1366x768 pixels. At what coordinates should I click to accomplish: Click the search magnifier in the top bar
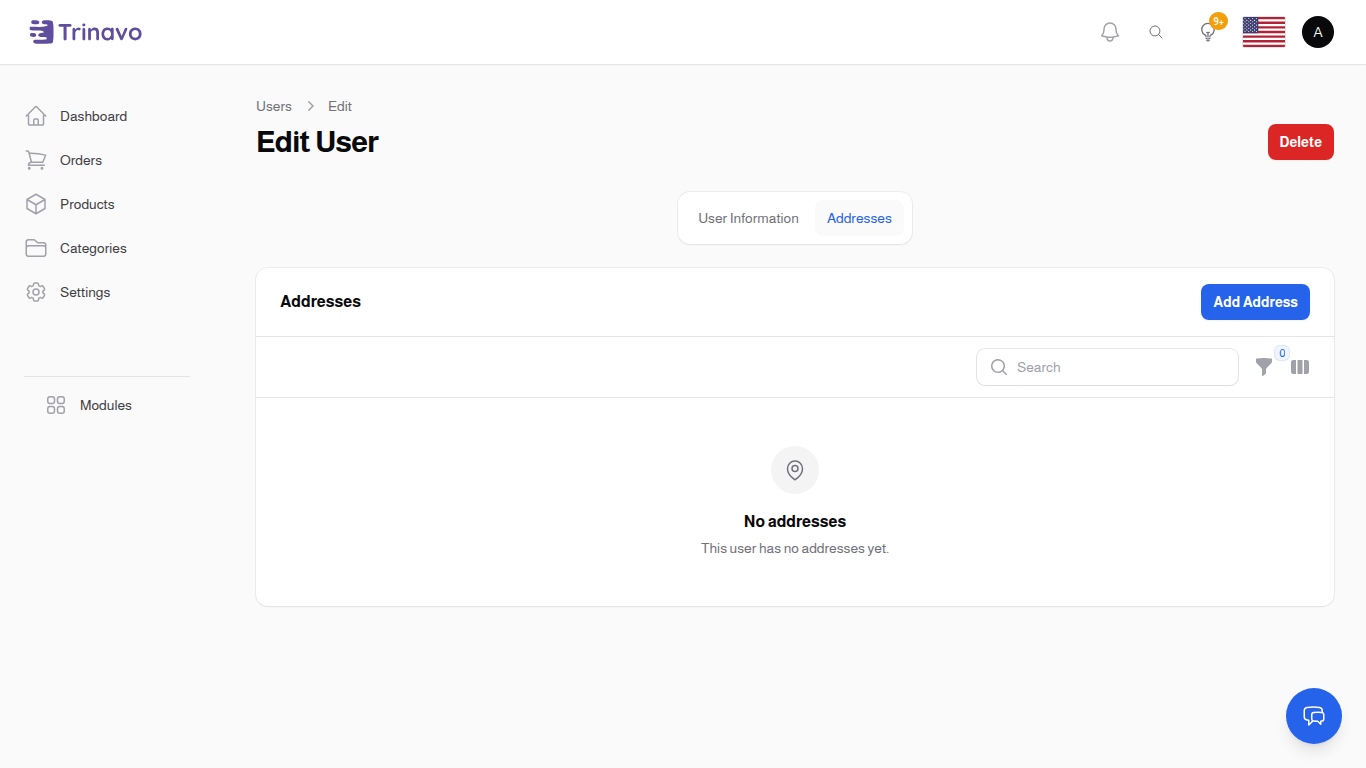(x=1156, y=31)
